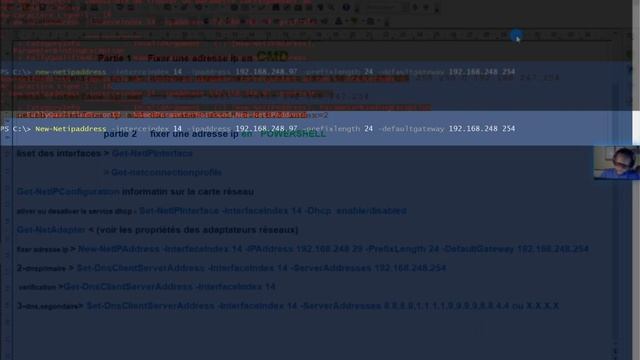Click the webcam video thumbnail
640x360 pixels.
(x=616, y=163)
